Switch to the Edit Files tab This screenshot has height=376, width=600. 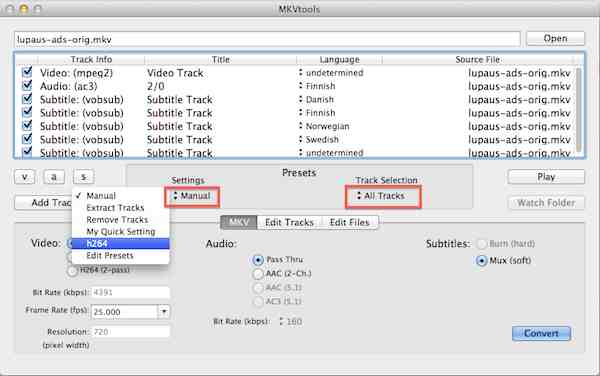pyautogui.click(x=350, y=222)
